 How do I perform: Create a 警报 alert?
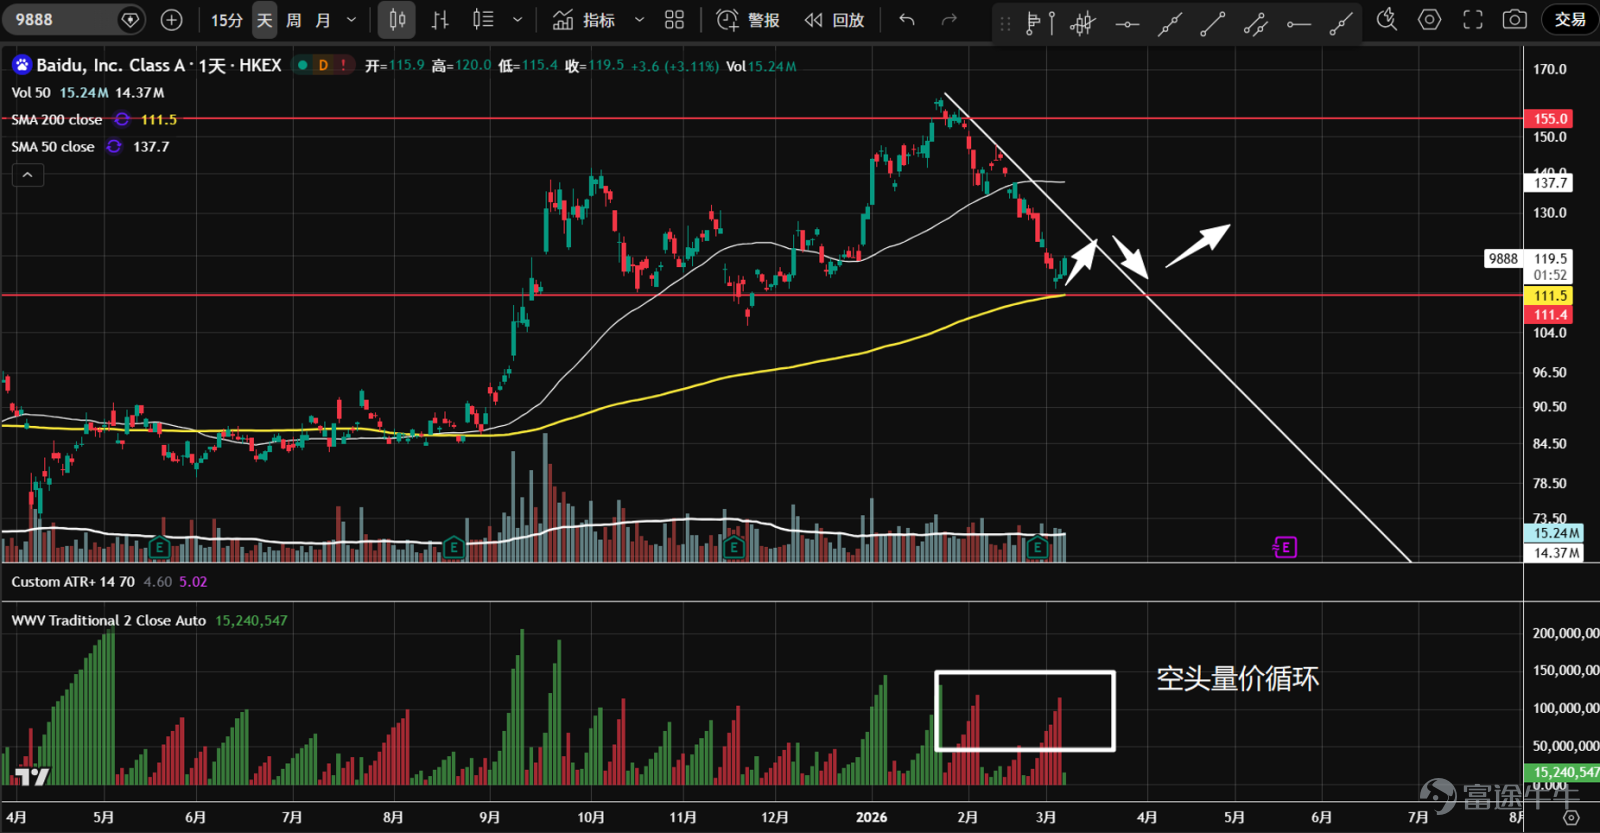tap(749, 20)
